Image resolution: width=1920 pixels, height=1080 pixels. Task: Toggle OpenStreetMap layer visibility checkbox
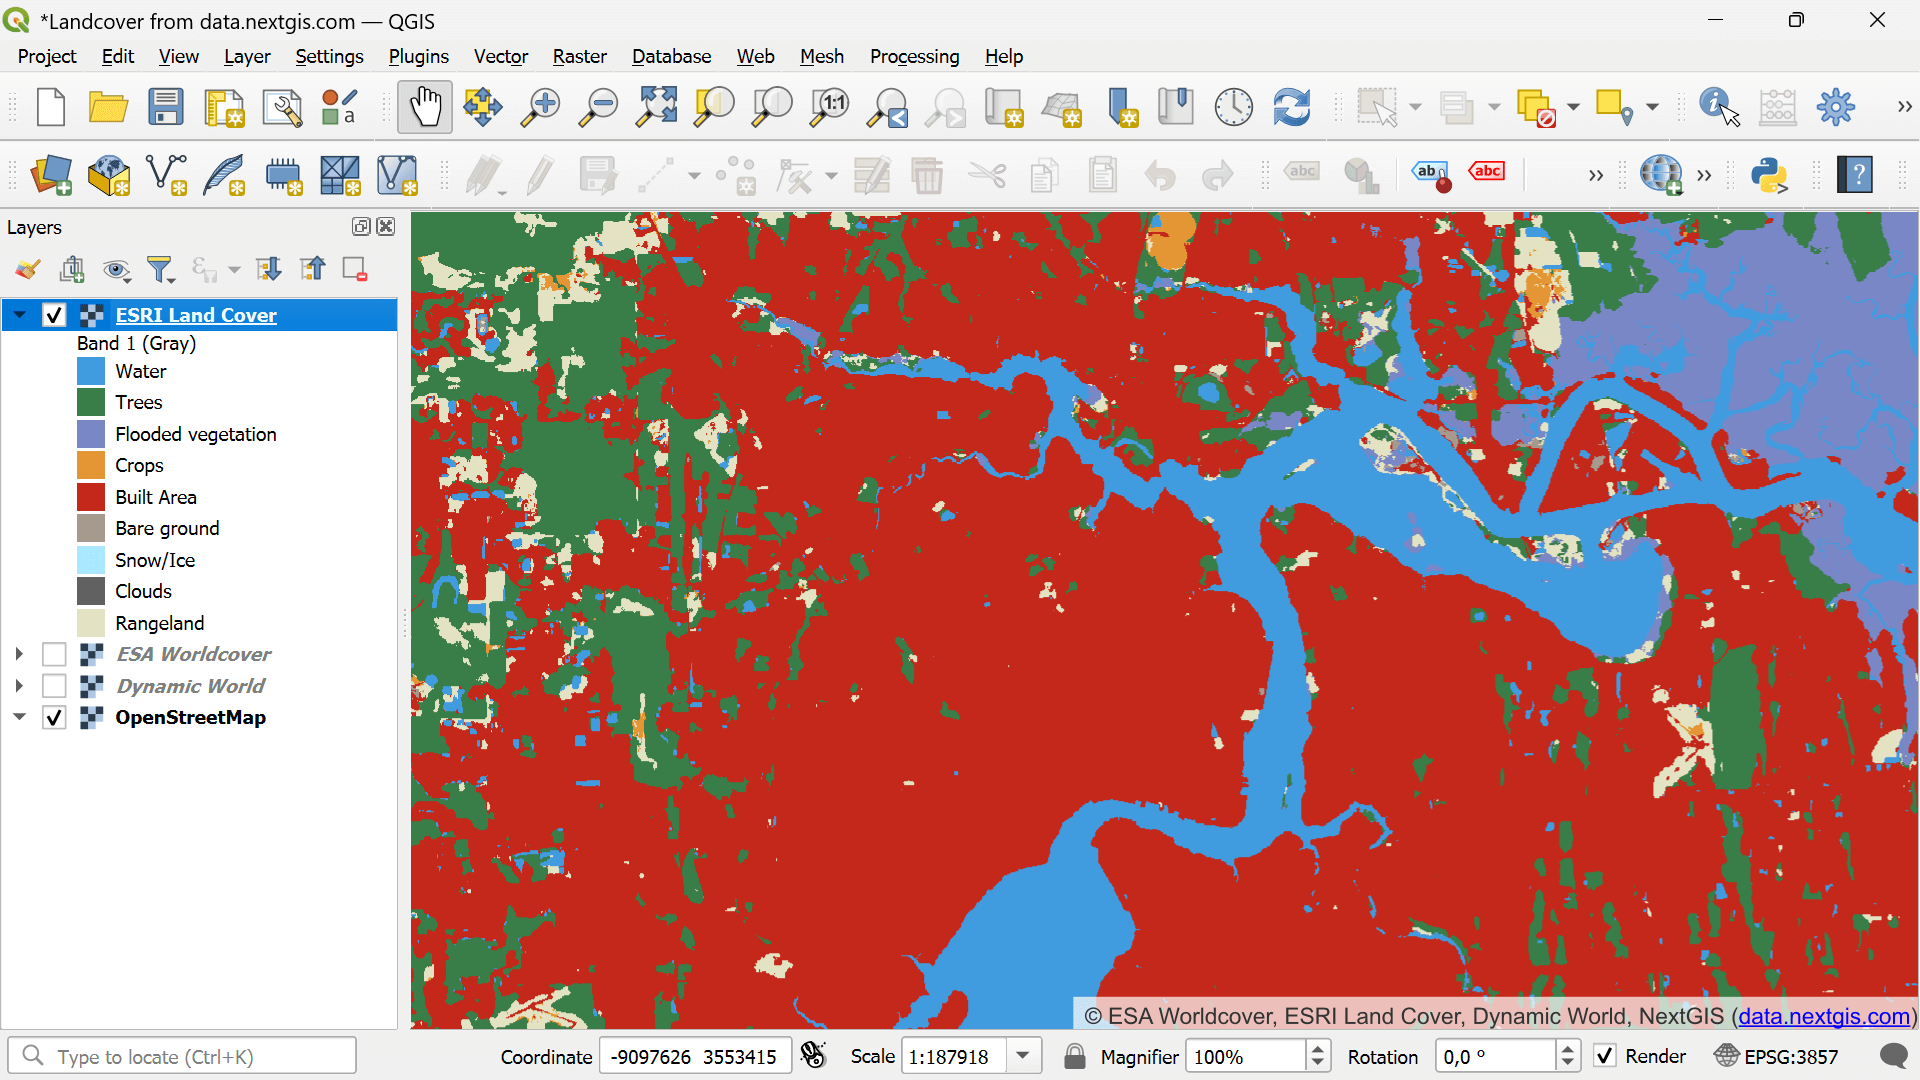pos(54,718)
